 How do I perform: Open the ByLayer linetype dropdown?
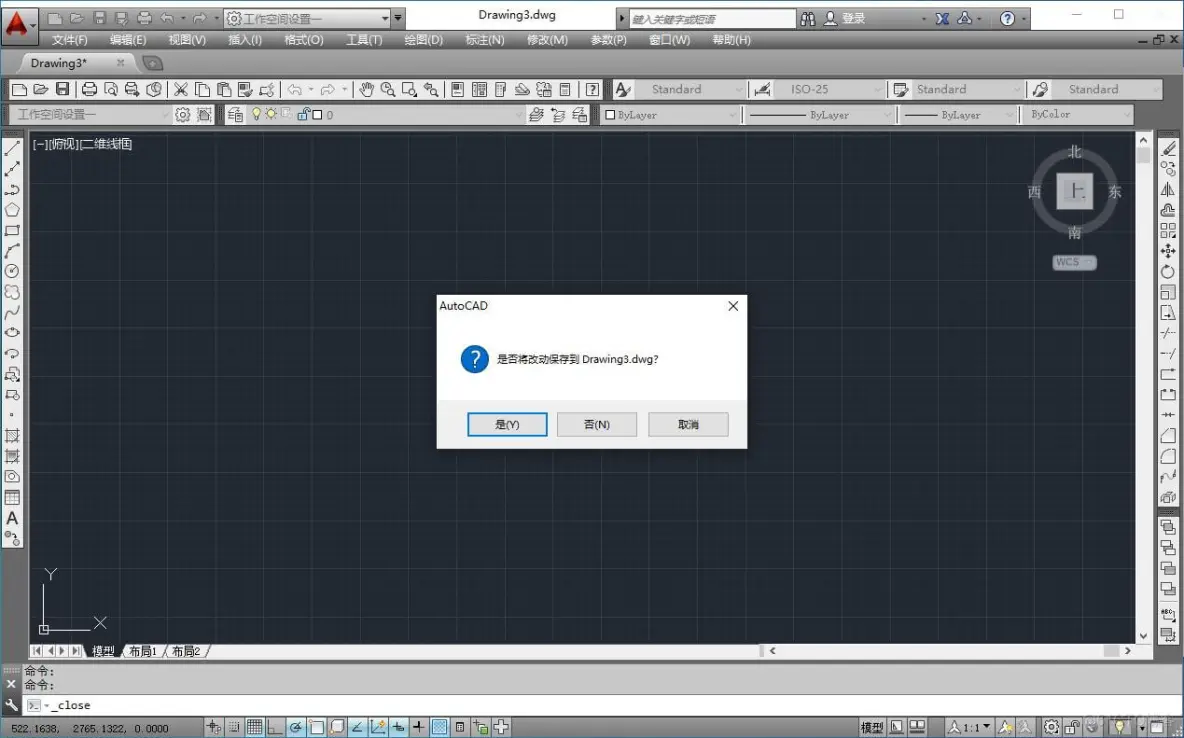click(x=820, y=115)
